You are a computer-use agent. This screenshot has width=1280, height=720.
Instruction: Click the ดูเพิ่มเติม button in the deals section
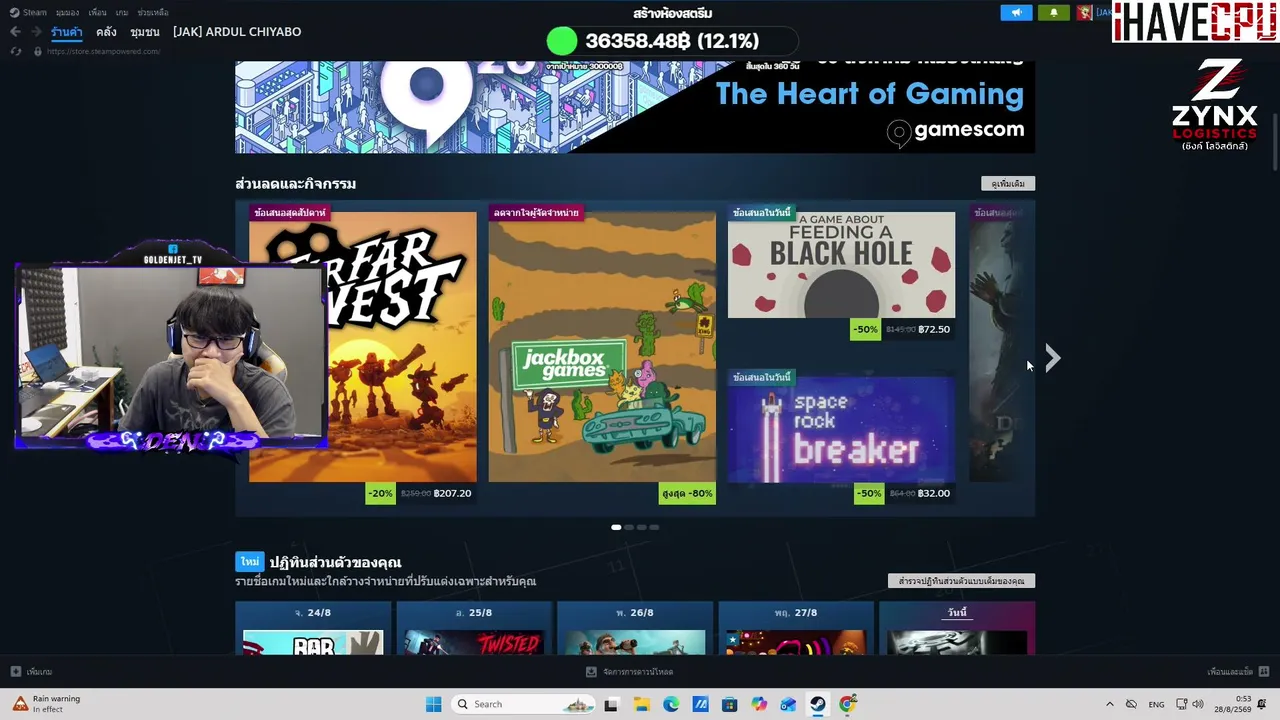click(1008, 184)
